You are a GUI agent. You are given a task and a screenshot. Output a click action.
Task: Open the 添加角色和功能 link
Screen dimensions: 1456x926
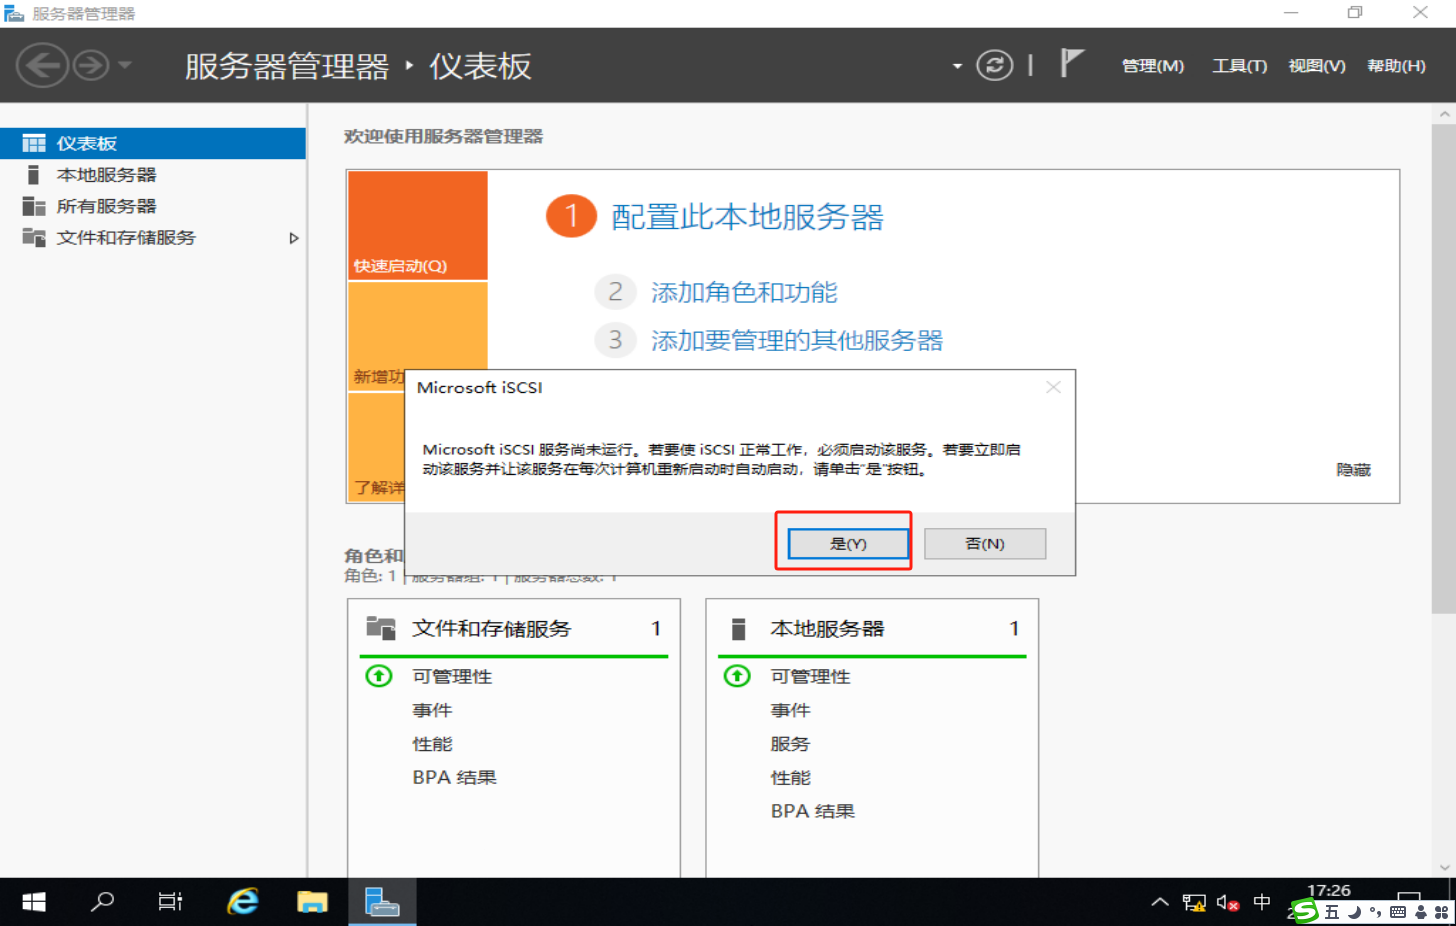point(744,292)
